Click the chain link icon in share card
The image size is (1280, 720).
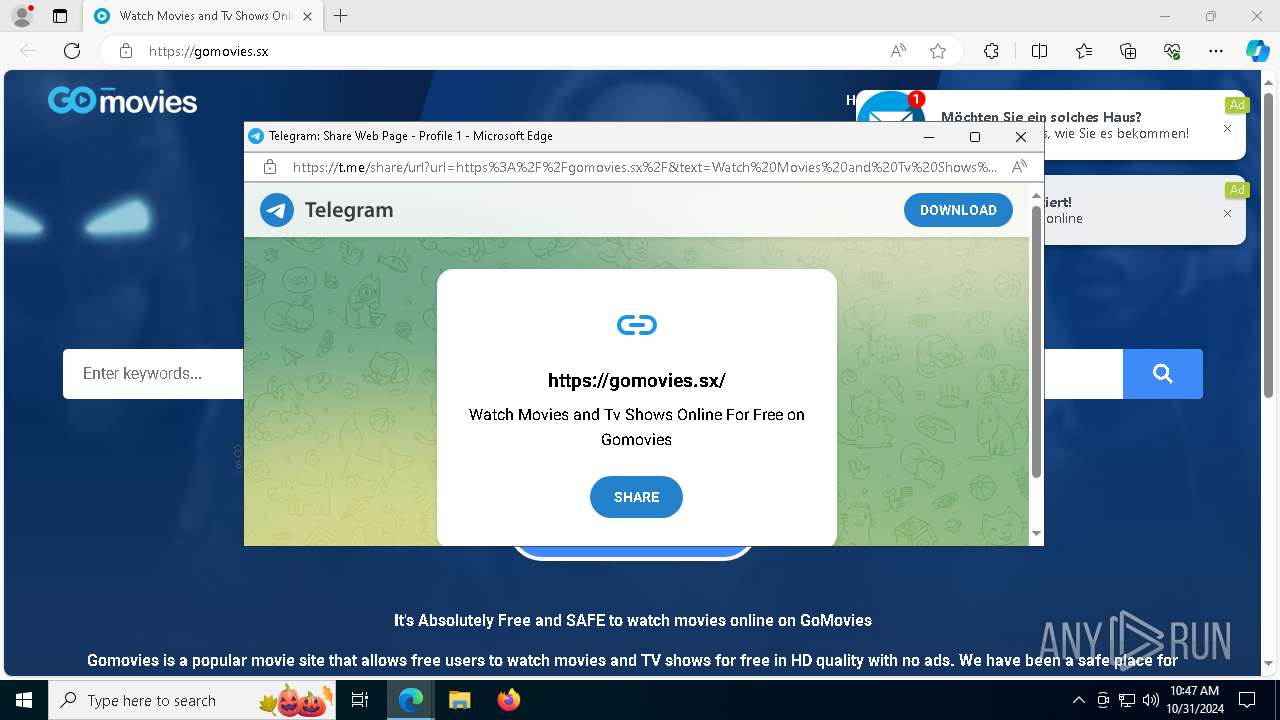[x=637, y=325]
